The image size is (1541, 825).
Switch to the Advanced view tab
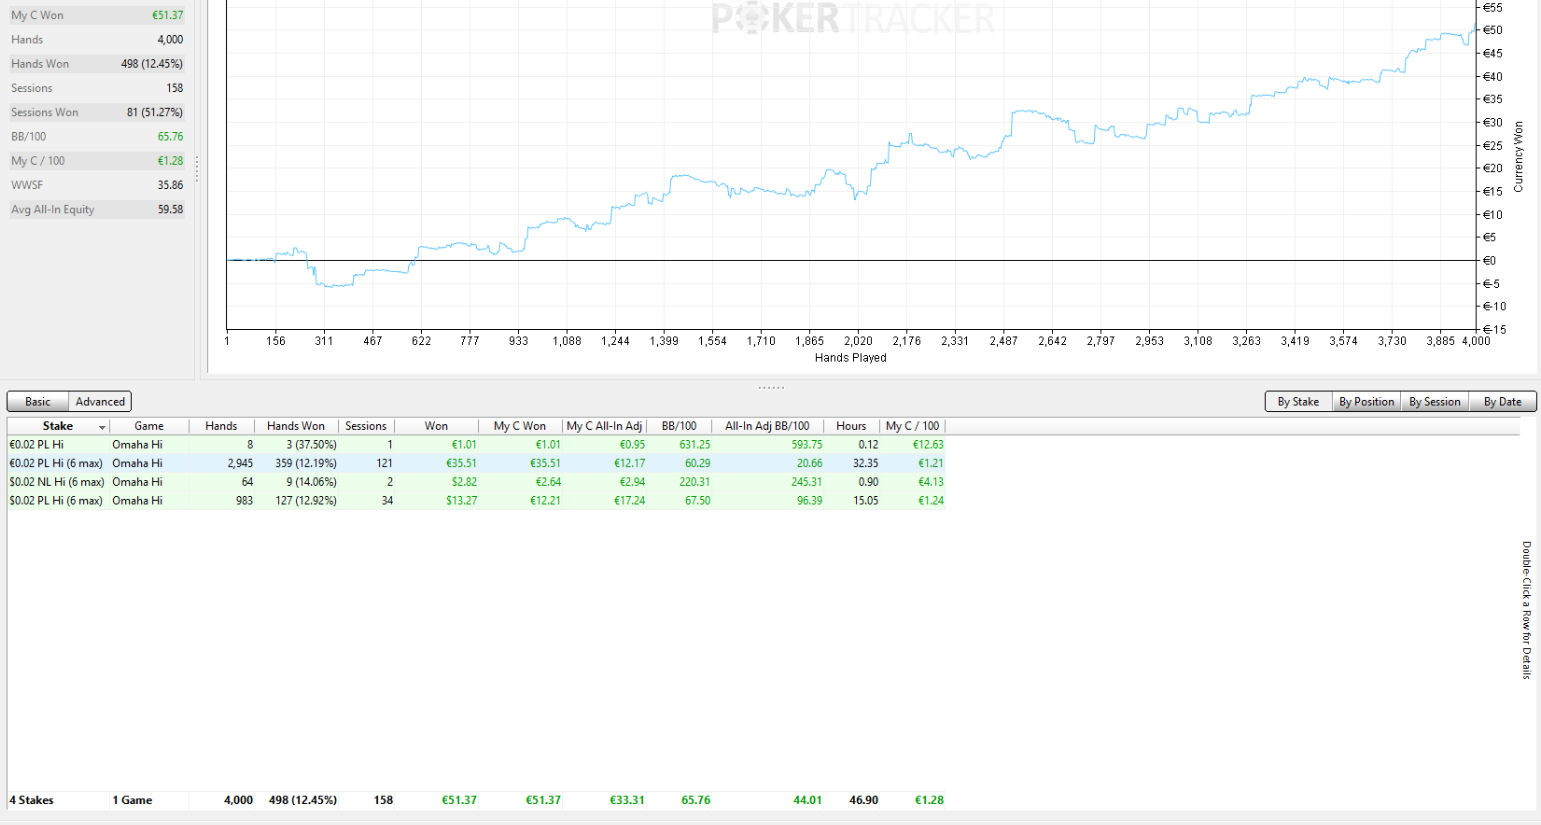click(100, 402)
